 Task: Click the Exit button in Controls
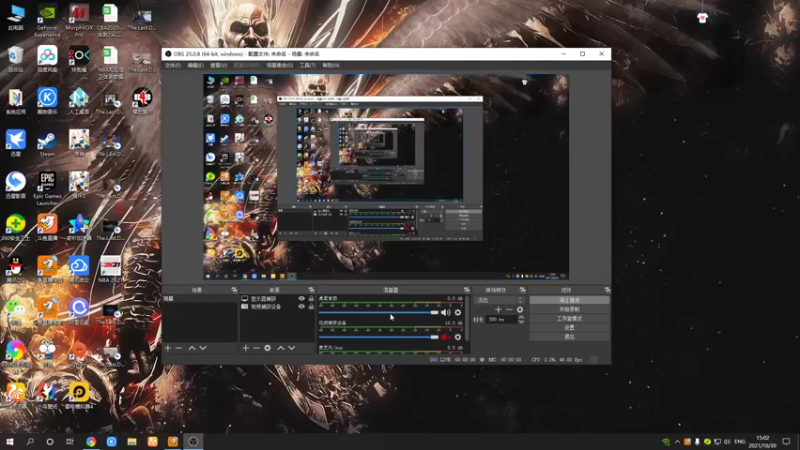click(569, 337)
